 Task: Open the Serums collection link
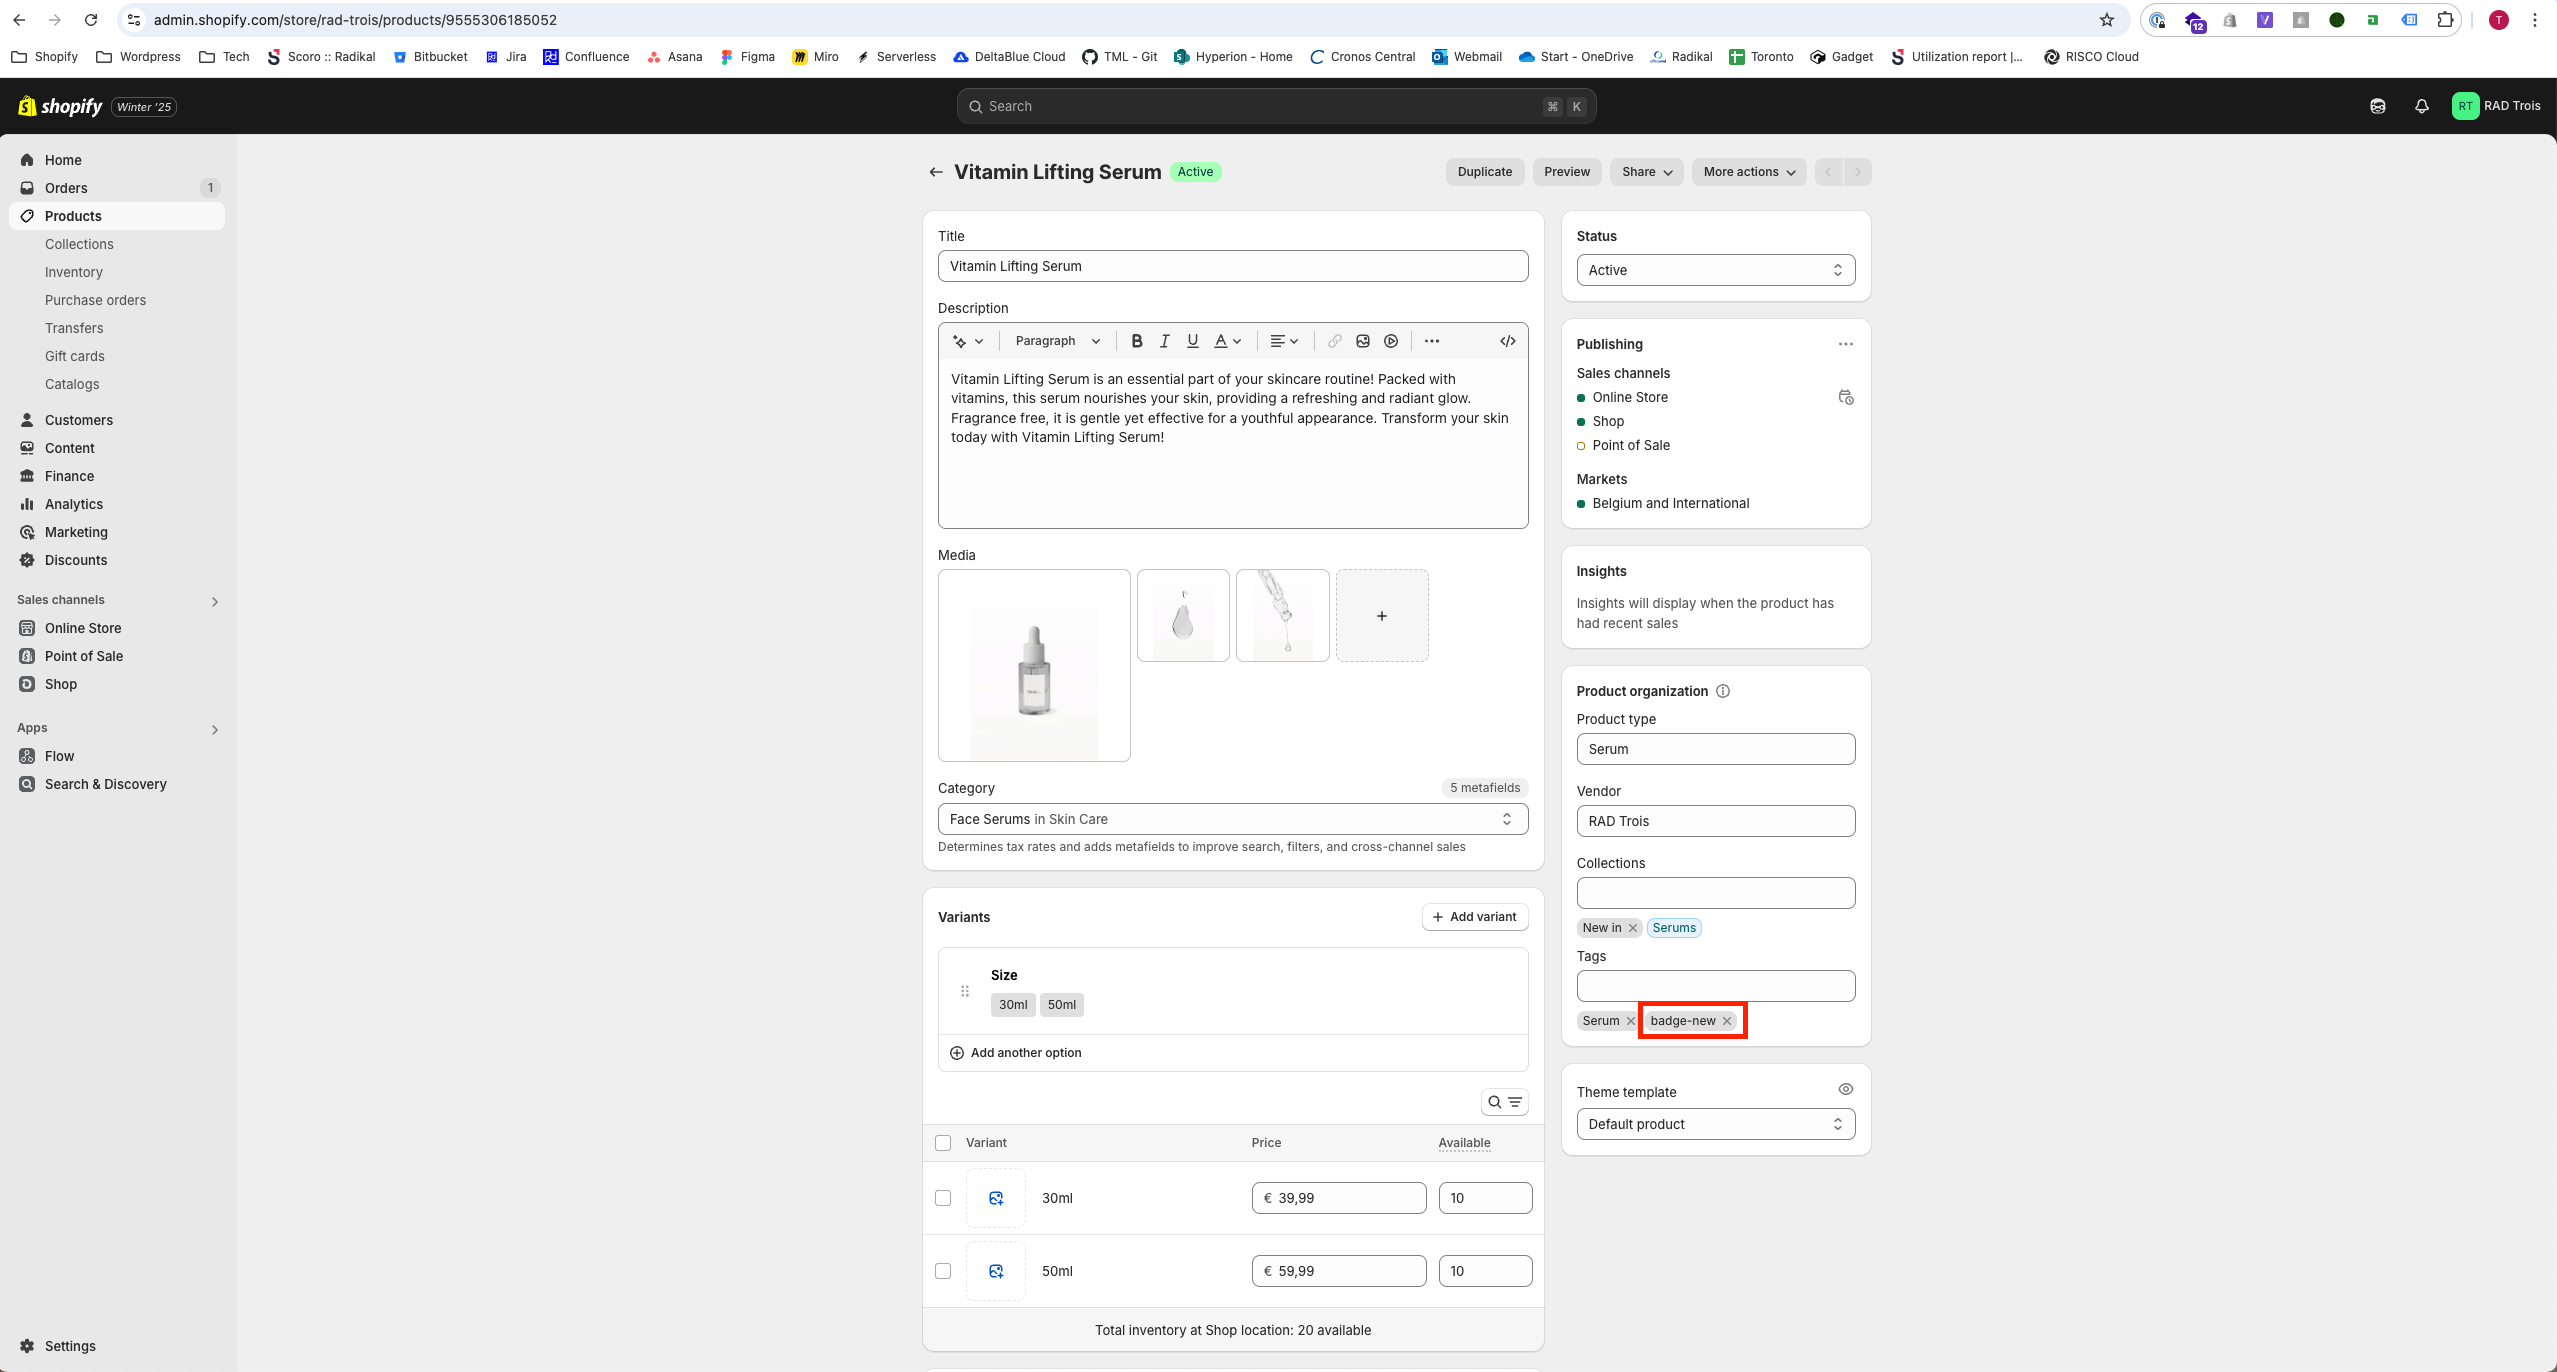tap(1673, 928)
